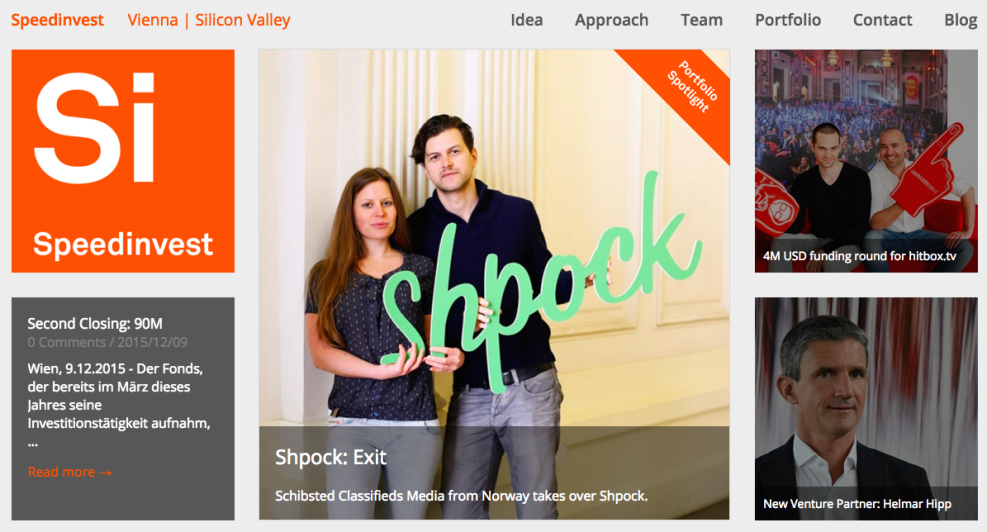
Task: Follow the Read more arrow link
Action: 69,472
